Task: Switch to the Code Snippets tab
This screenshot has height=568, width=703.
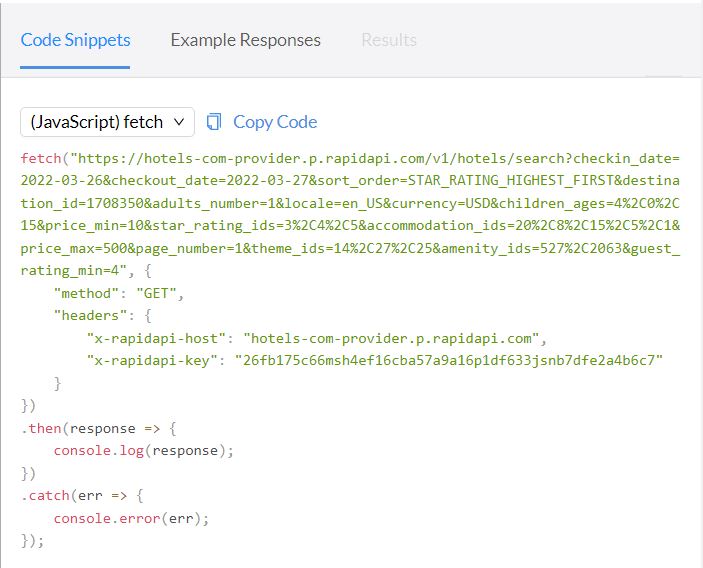Action: (x=75, y=40)
